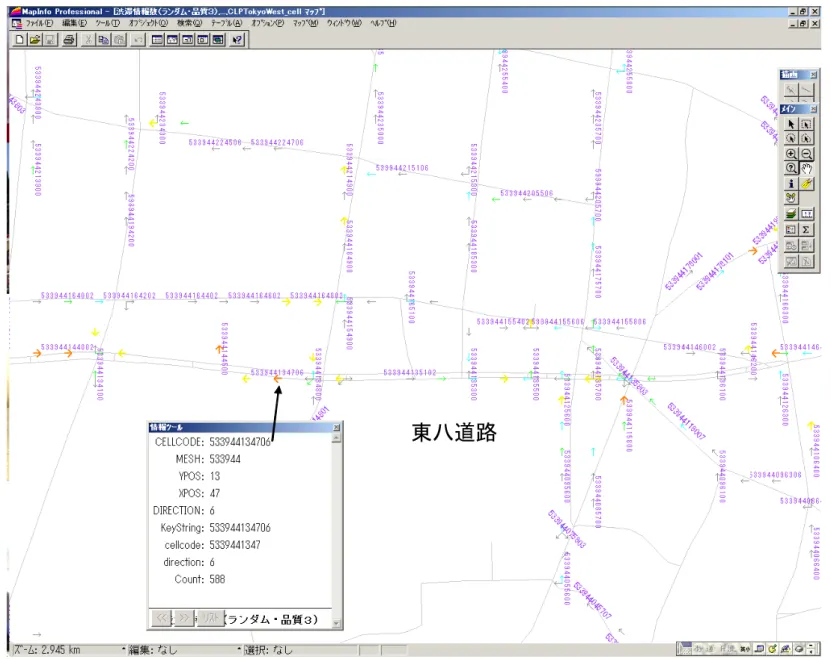The width and height of the screenshot is (831, 659).
Task: Open the ズーム: 2.945 km status dropdown
Action: 69,650
